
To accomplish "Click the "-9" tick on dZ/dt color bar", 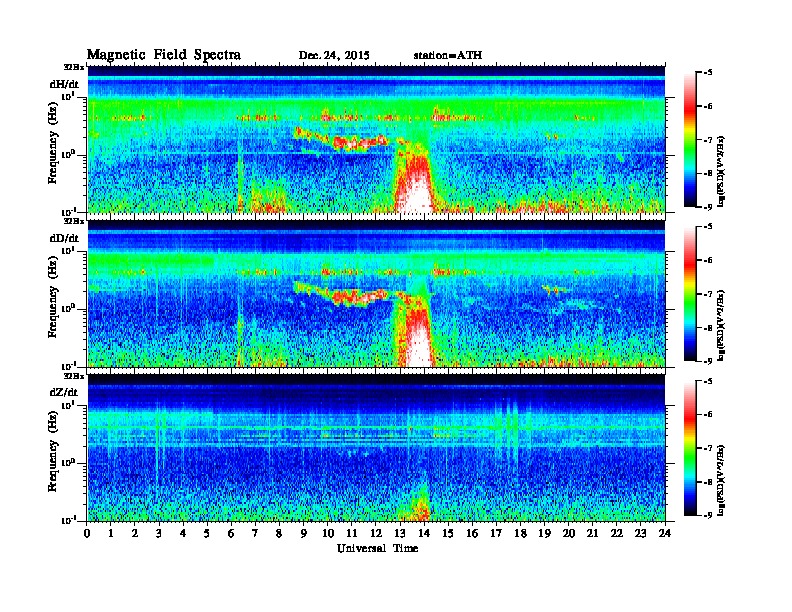I will point(708,515).
